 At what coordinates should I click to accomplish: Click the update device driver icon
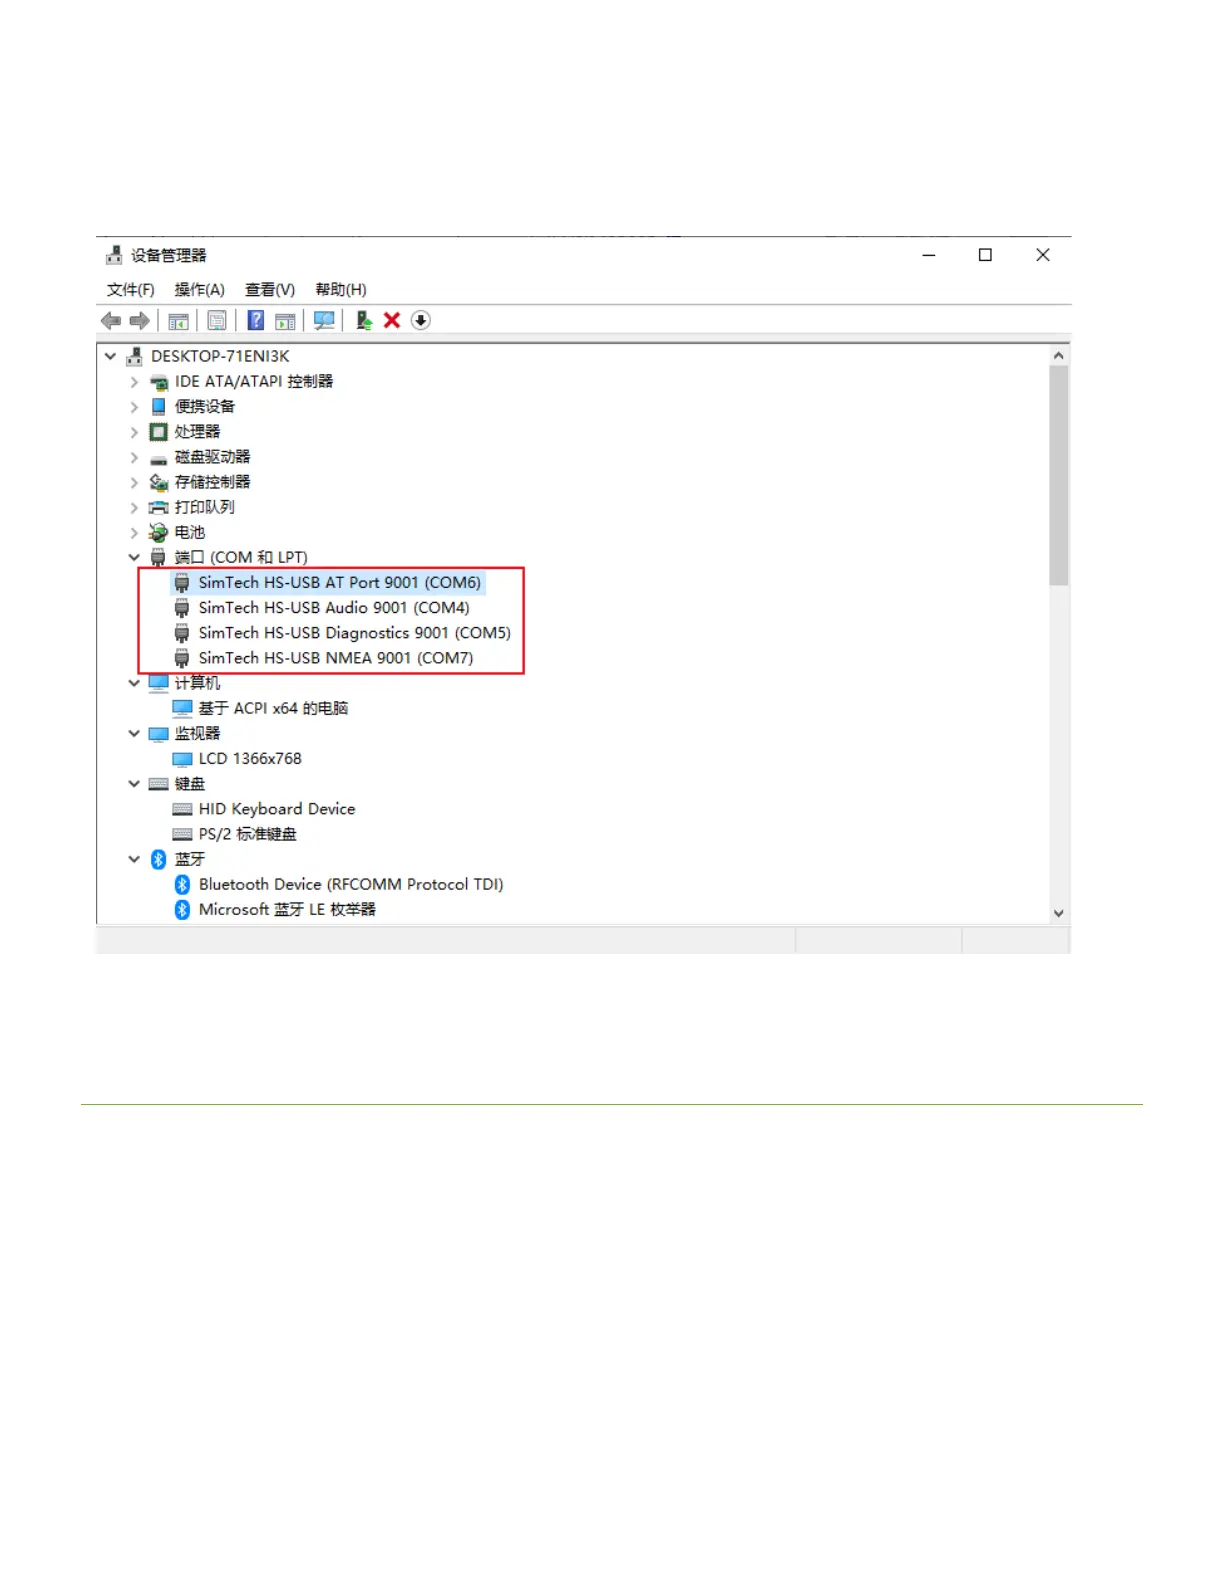coord(364,321)
